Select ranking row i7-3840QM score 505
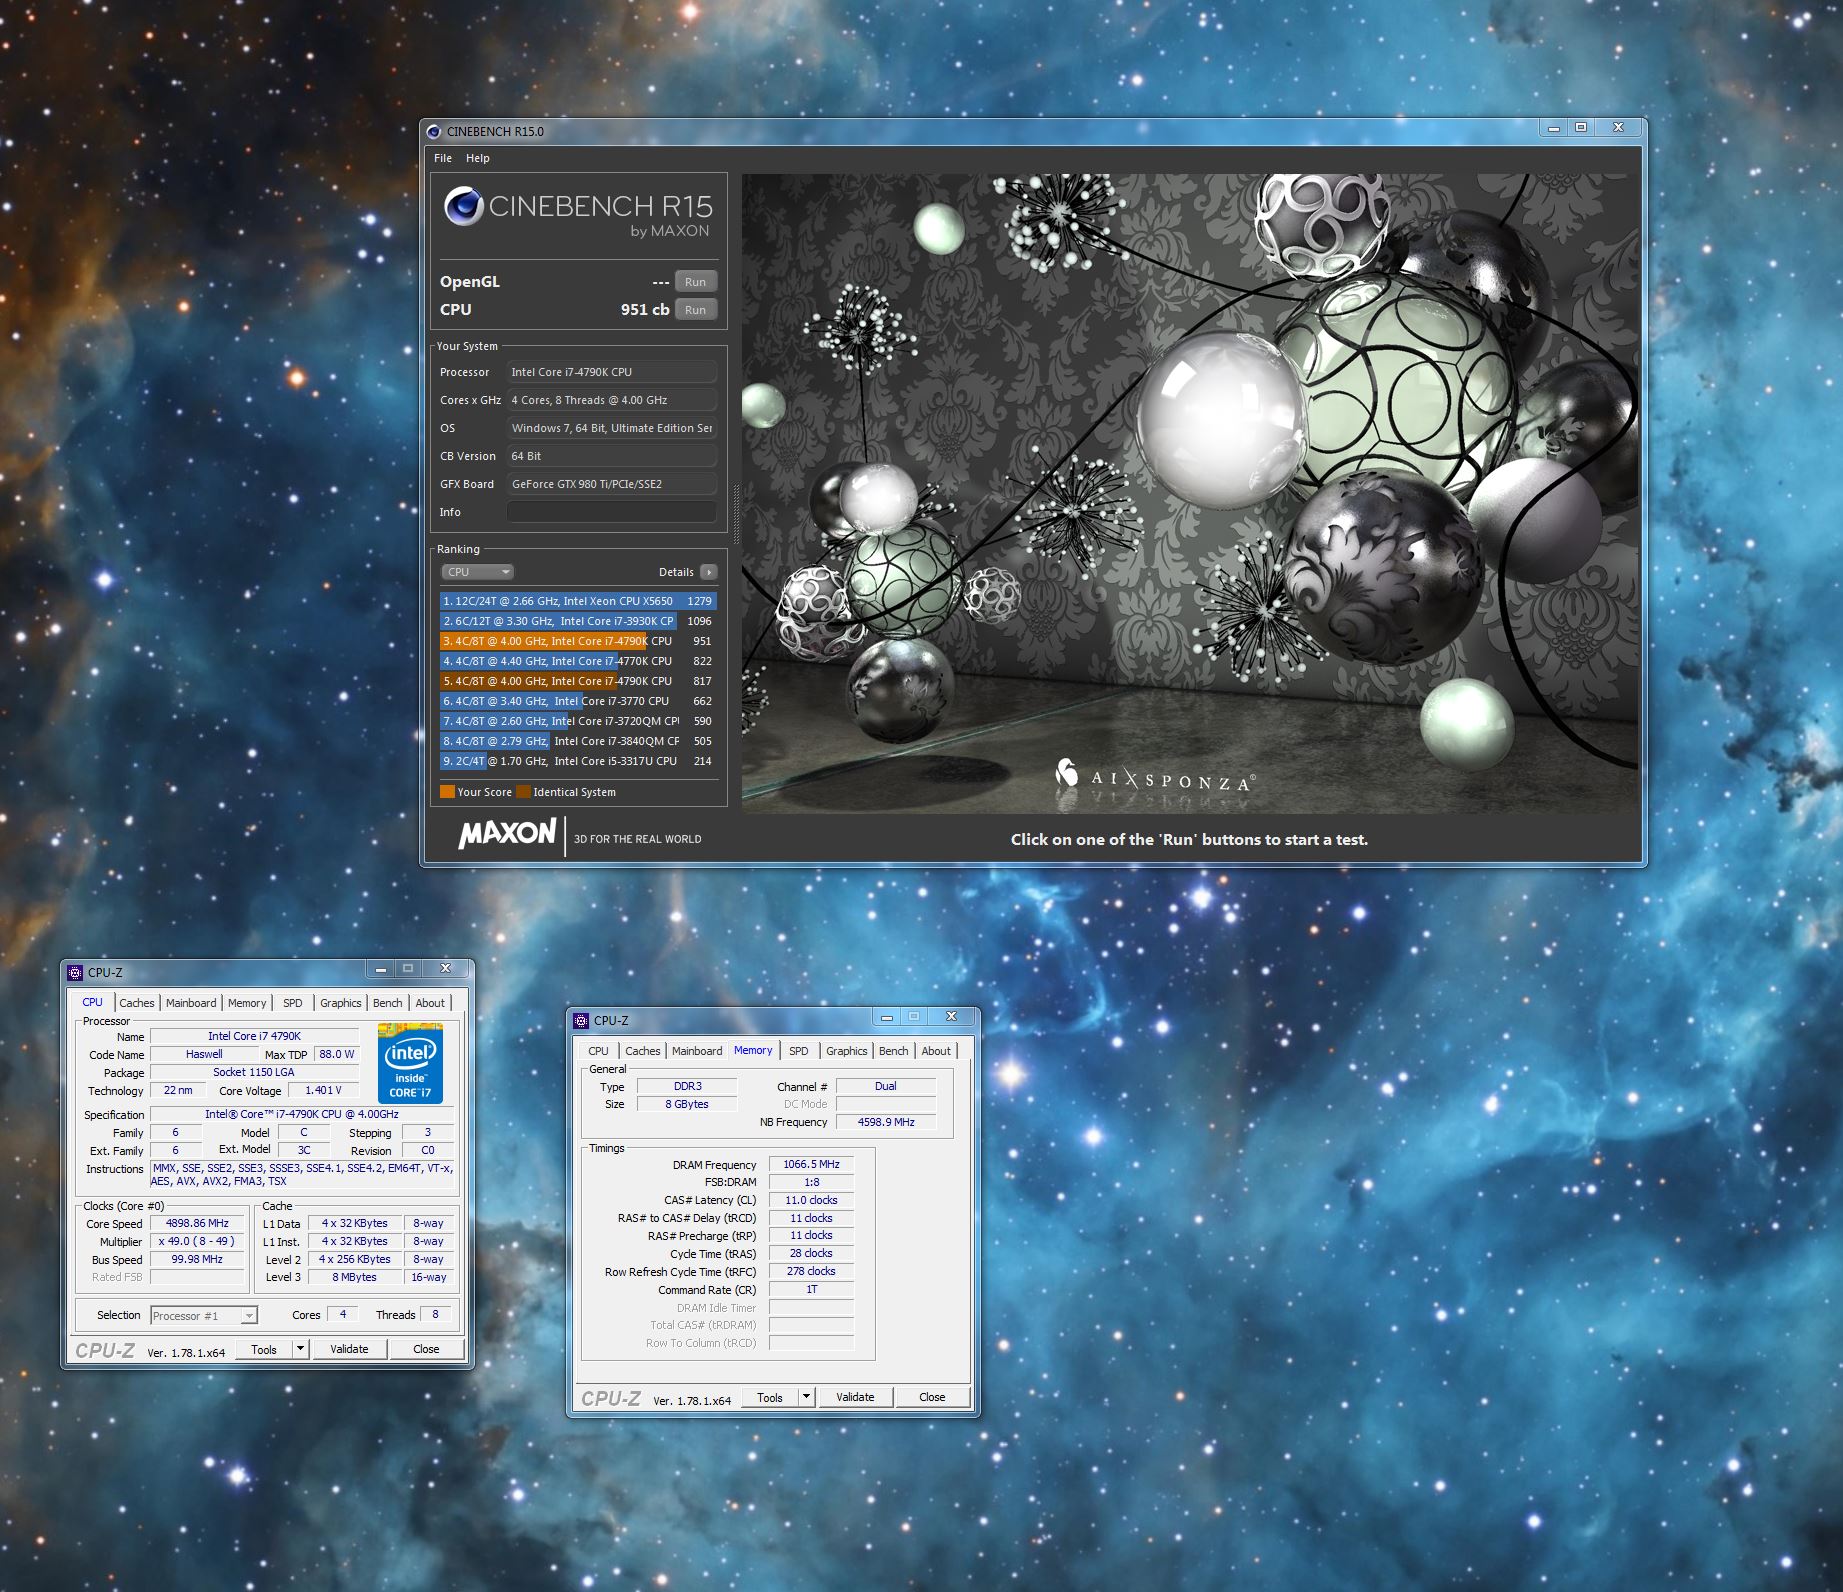This screenshot has width=1843, height=1592. (578, 741)
